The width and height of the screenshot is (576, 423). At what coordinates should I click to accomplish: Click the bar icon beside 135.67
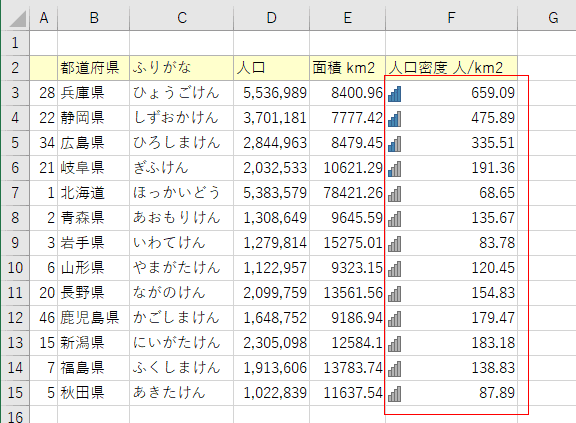tap(395, 219)
